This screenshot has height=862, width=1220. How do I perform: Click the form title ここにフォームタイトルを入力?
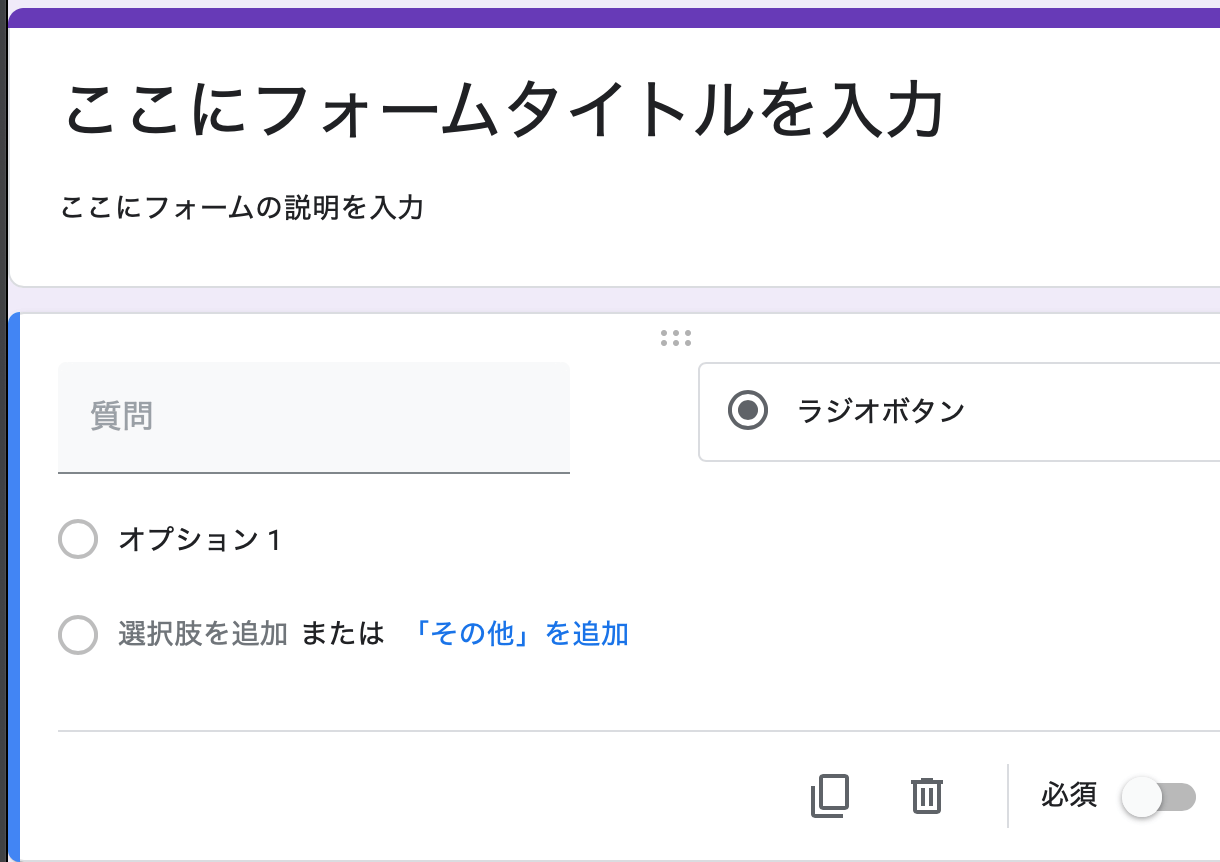504,110
